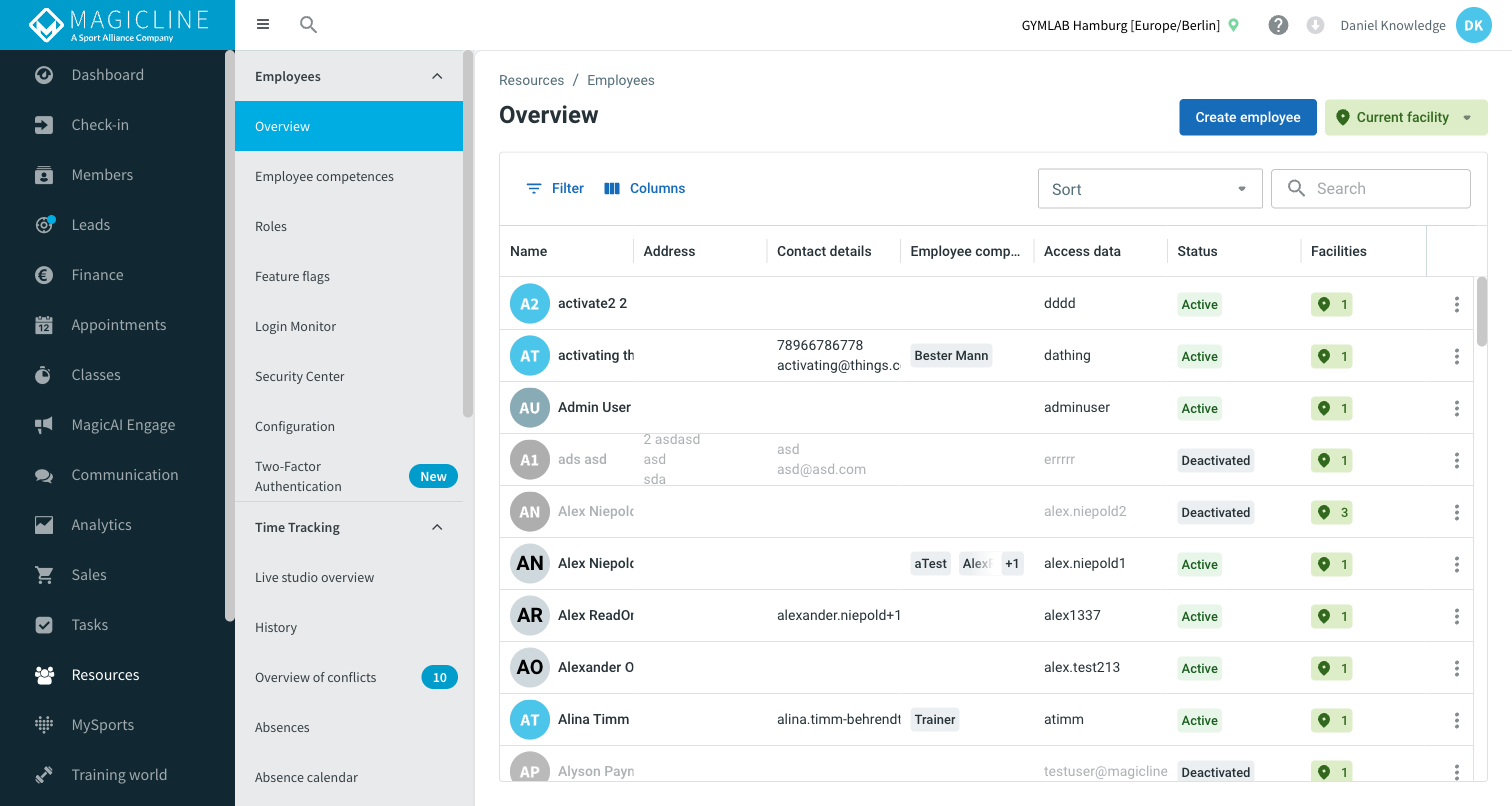Click the Deactivated status for alex.niepold2
This screenshot has height=806, width=1512.
click(1216, 512)
